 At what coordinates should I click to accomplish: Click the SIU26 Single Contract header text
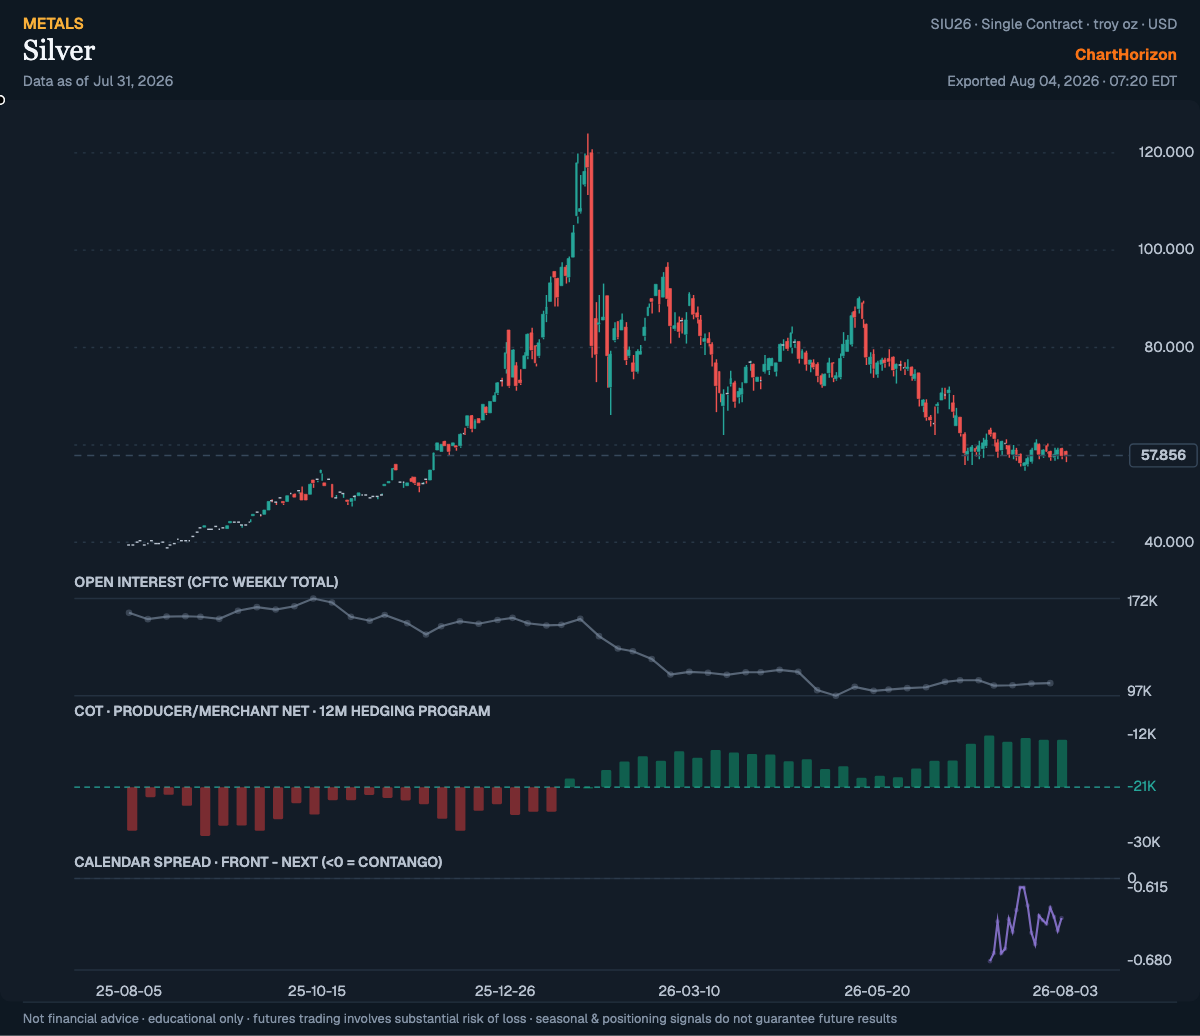point(1053,23)
